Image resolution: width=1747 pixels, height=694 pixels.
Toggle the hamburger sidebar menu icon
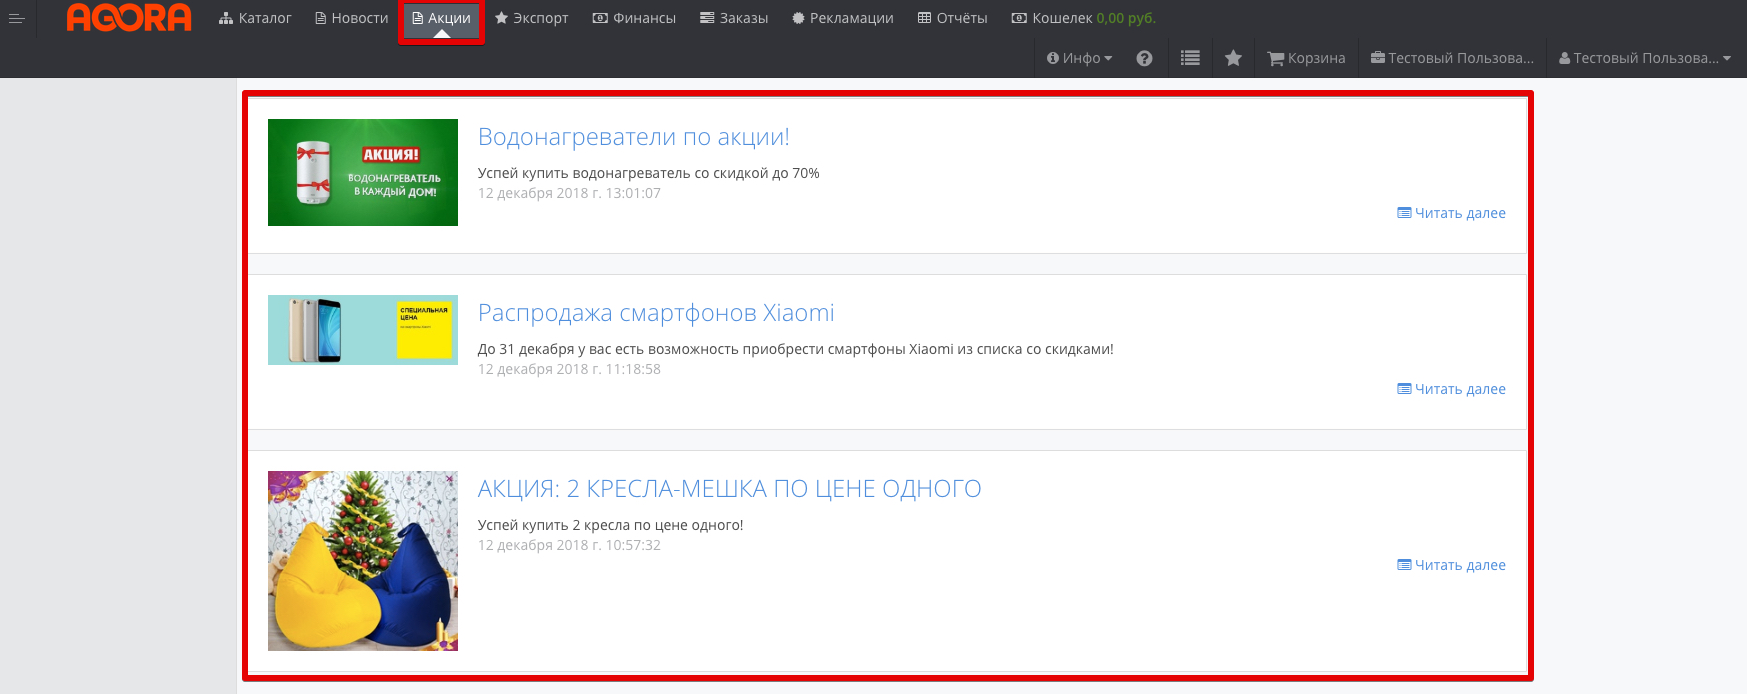pos(16,18)
